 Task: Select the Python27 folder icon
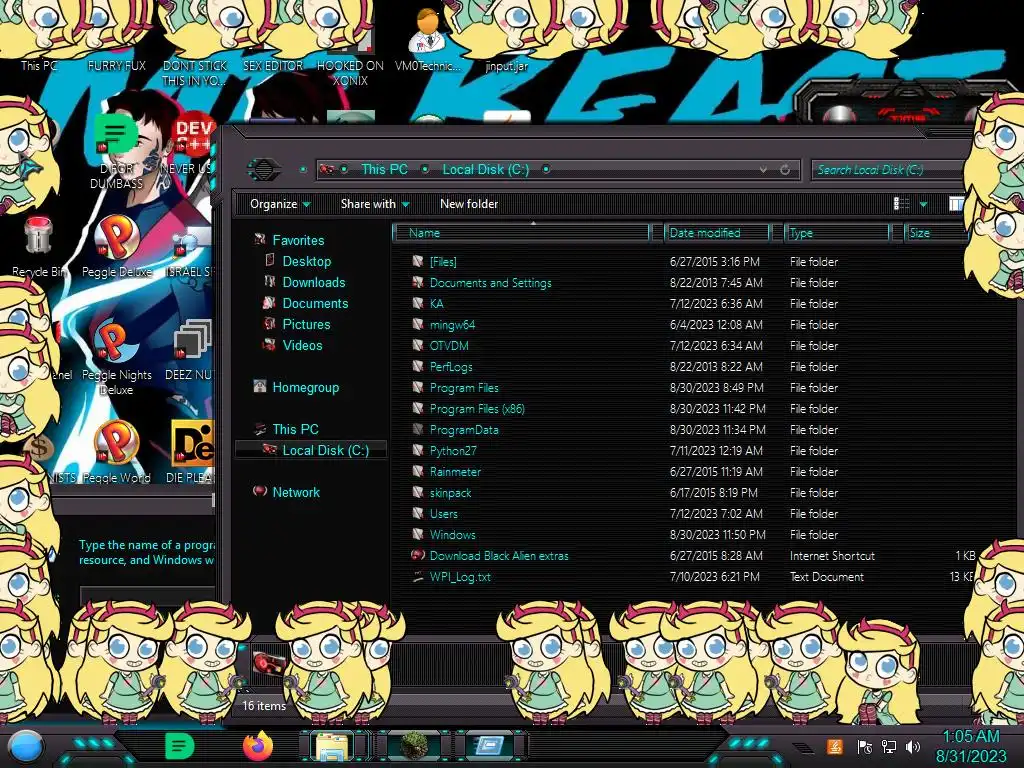click(x=418, y=450)
